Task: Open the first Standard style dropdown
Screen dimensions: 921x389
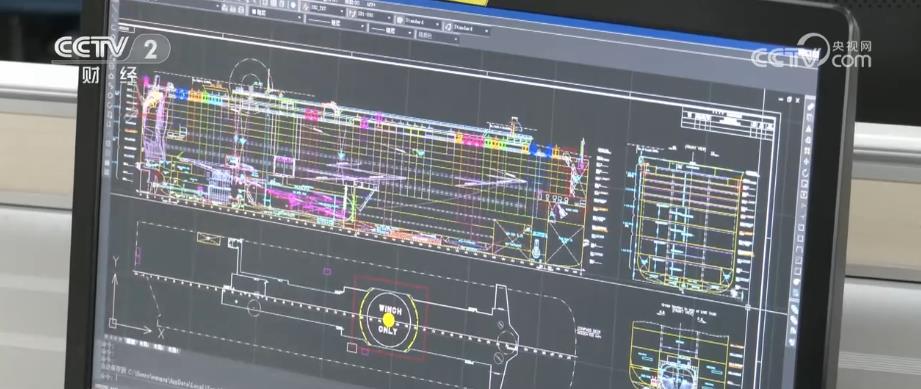Action: coord(422,22)
